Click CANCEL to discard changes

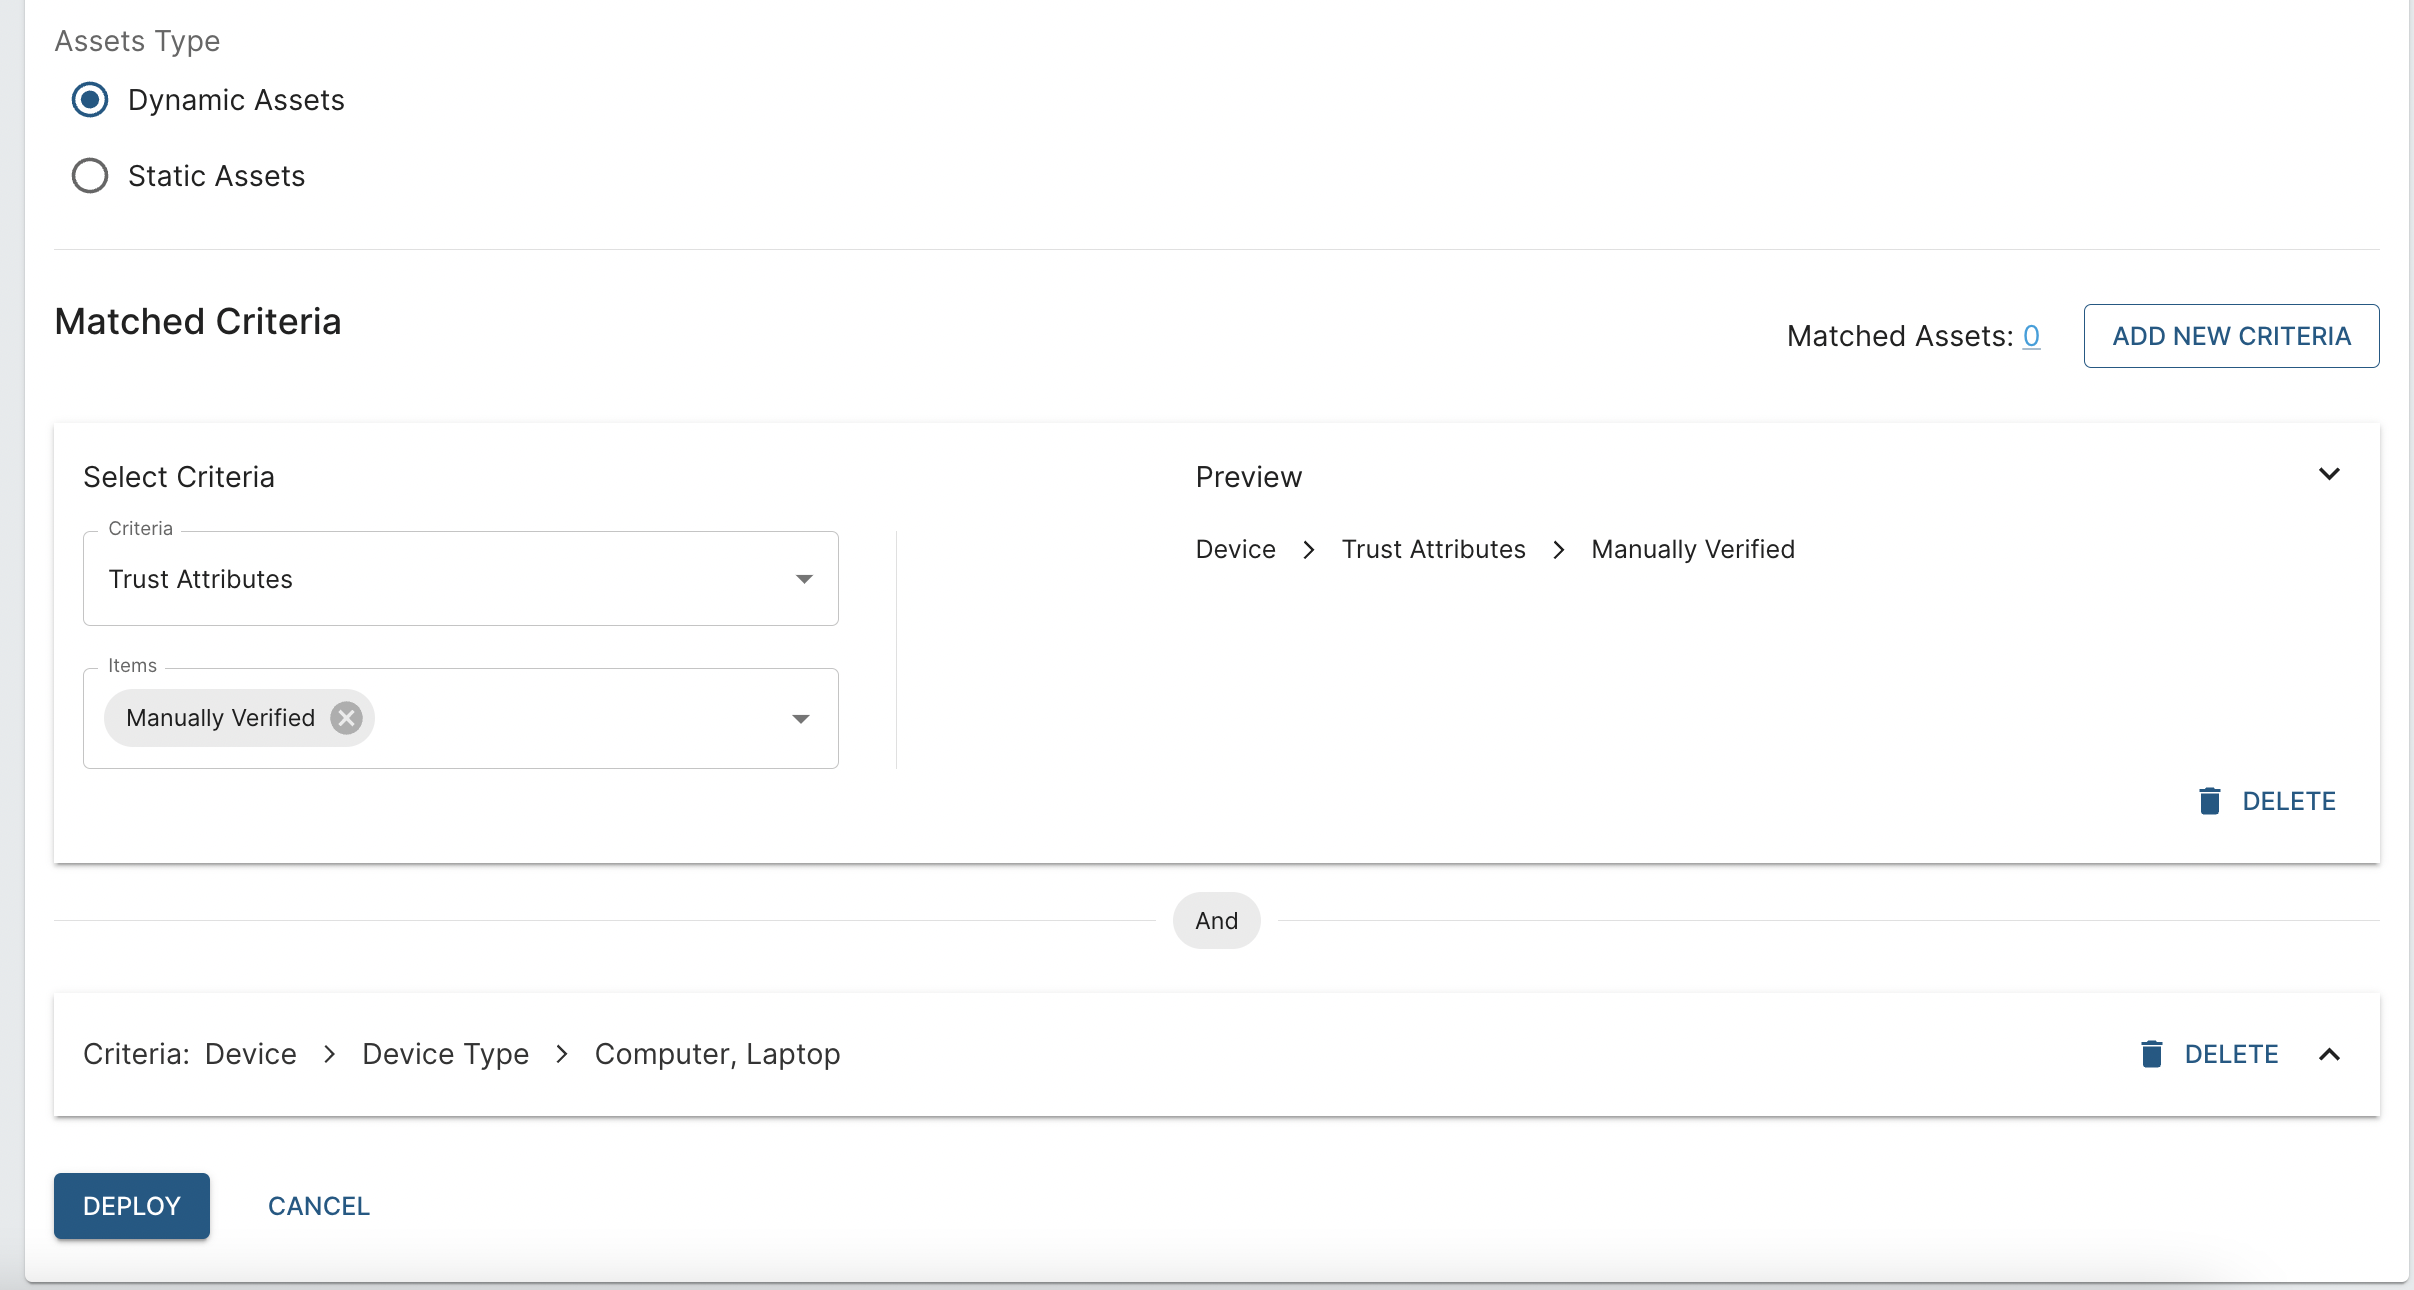tap(318, 1205)
